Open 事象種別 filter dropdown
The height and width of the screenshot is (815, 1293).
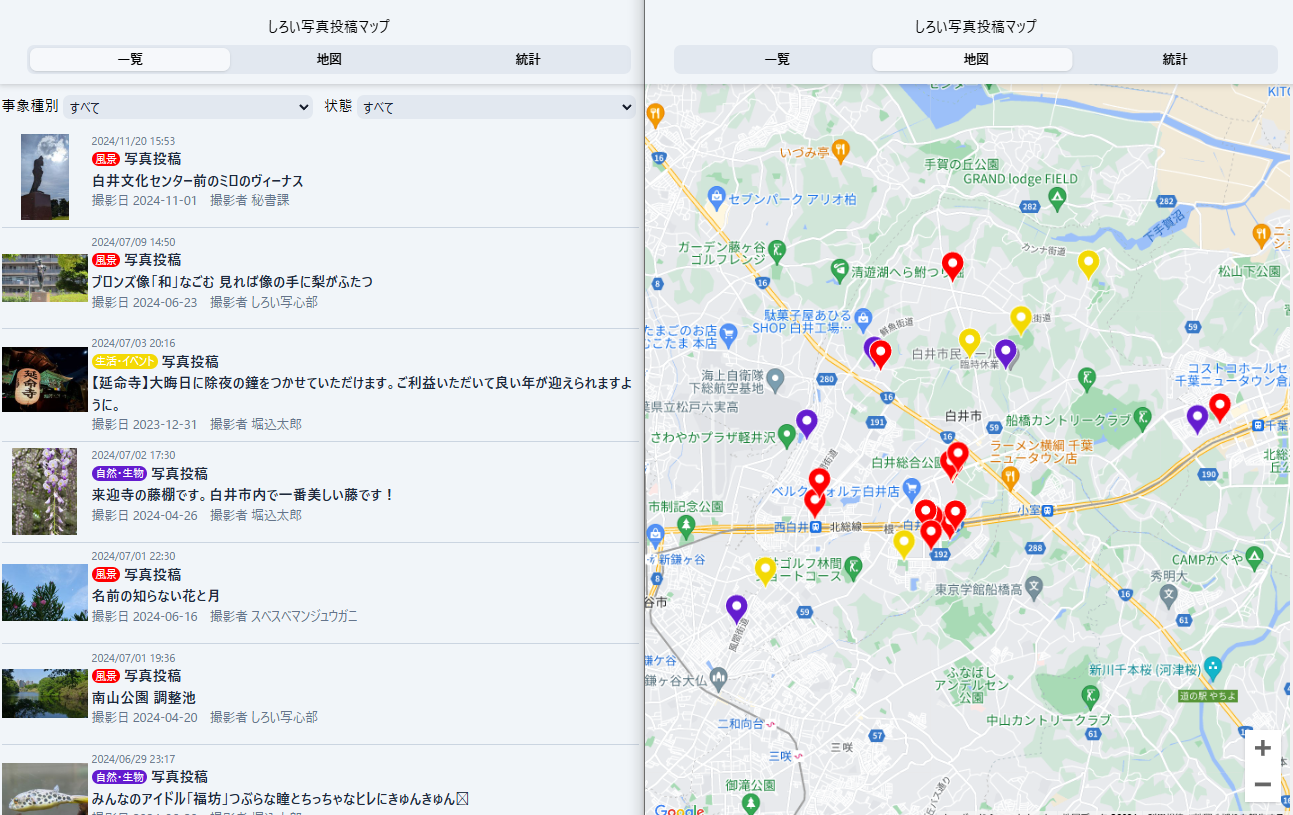[x=188, y=107]
